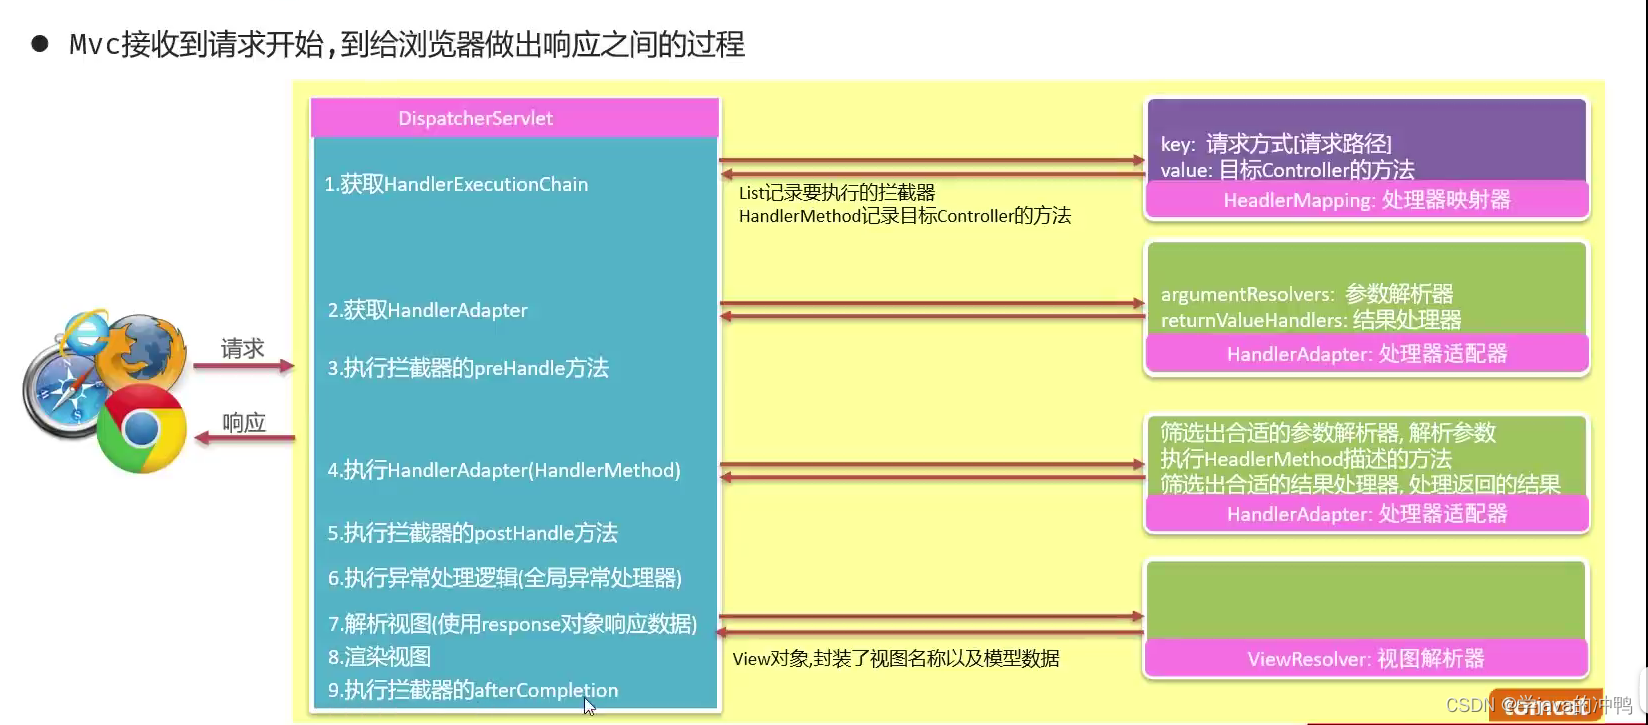Click the line key: 请求方式[请求路径]
This screenshot has height=725, width=1648.
click(1276, 144)
